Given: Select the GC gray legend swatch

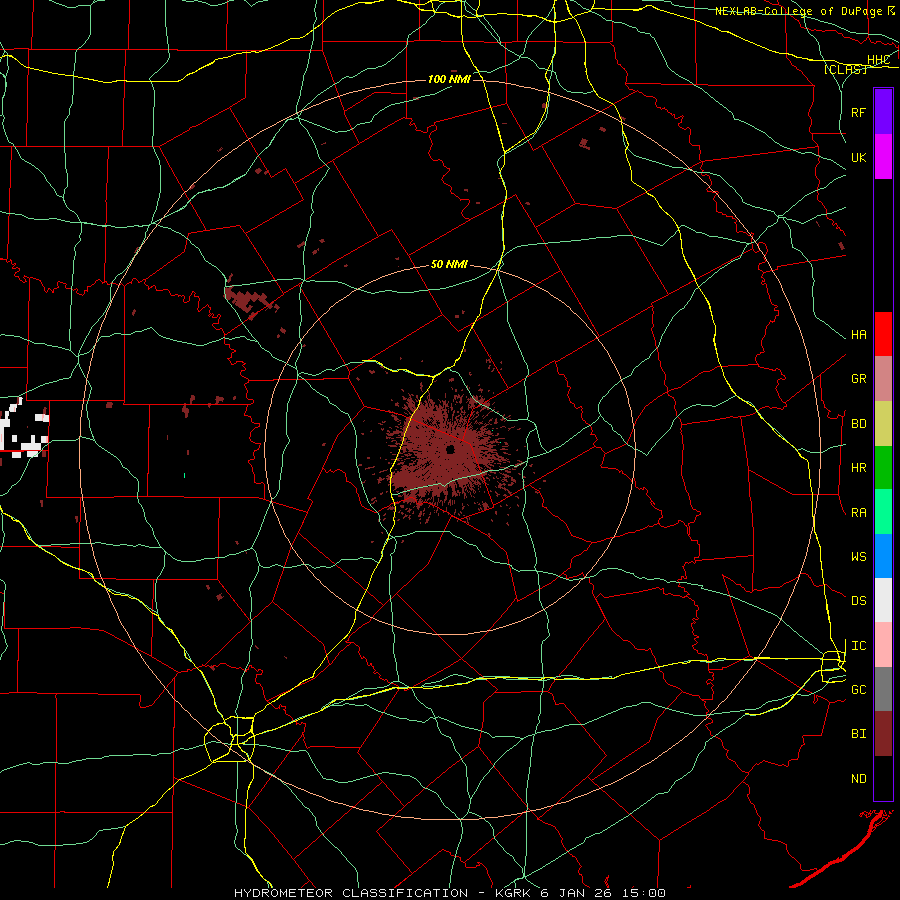Looking at the screenshot, I should point(883,689).
